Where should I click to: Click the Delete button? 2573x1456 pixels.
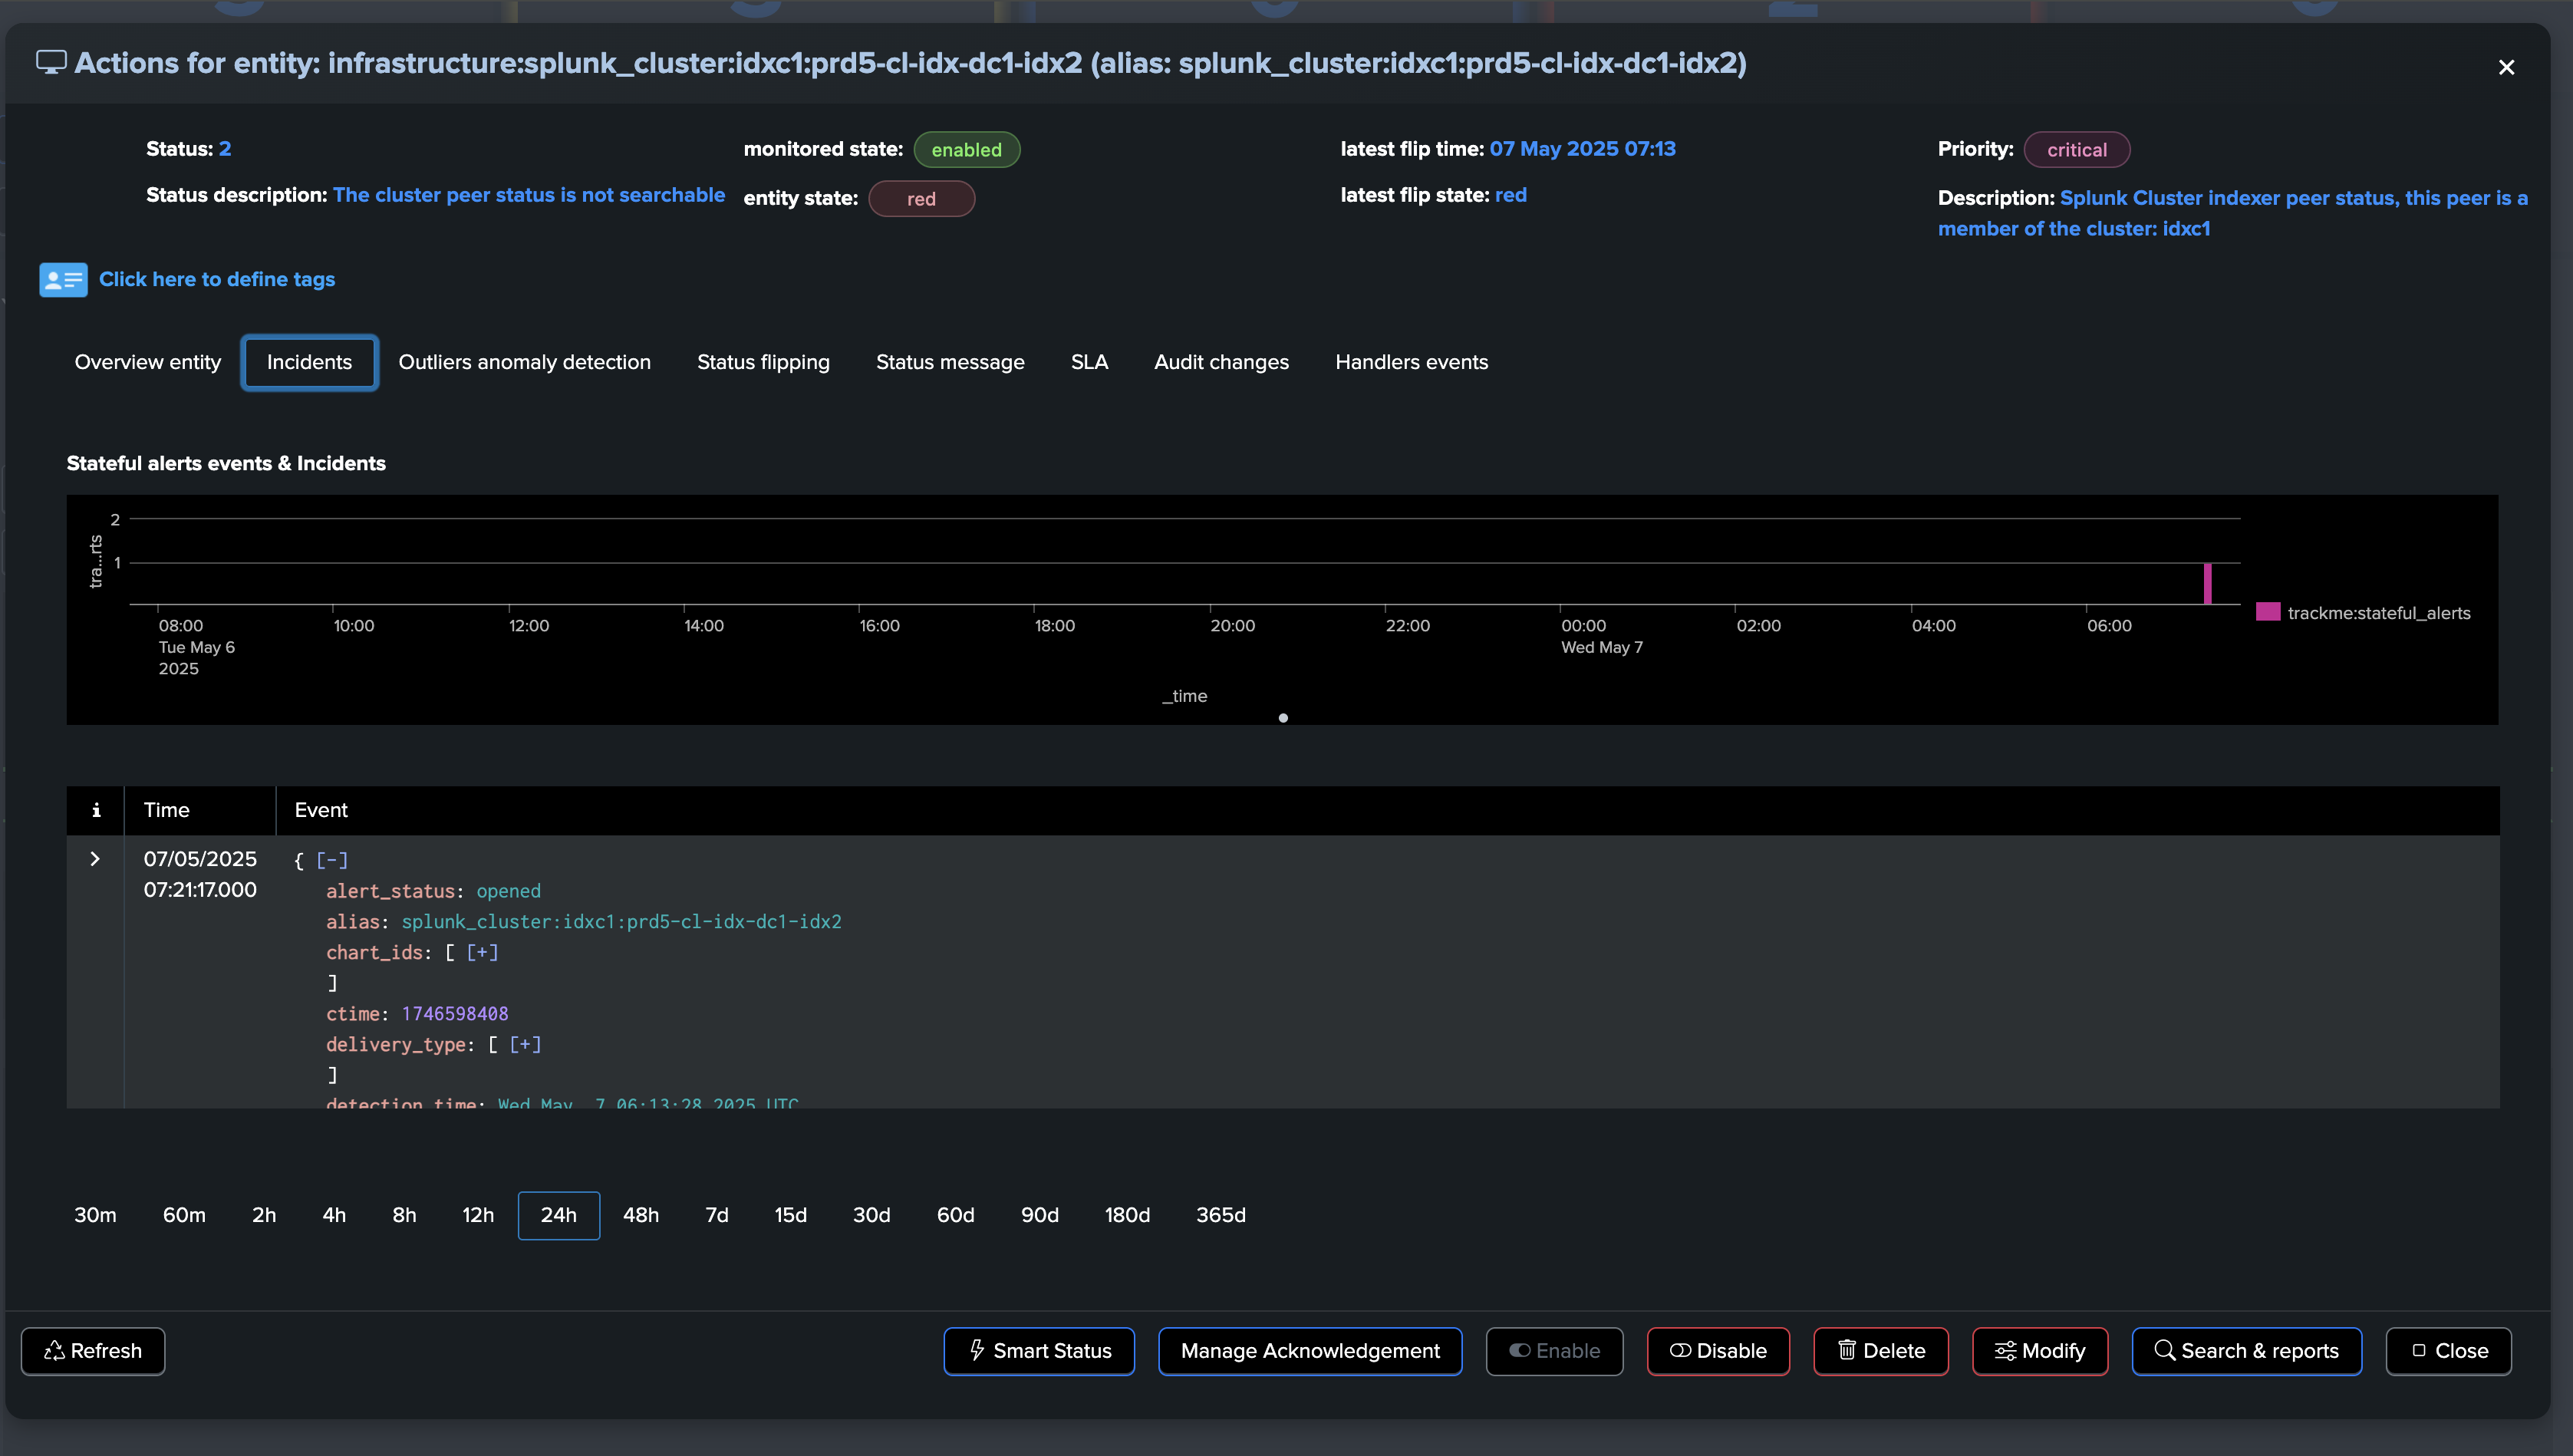(x=1881, y=1351)
